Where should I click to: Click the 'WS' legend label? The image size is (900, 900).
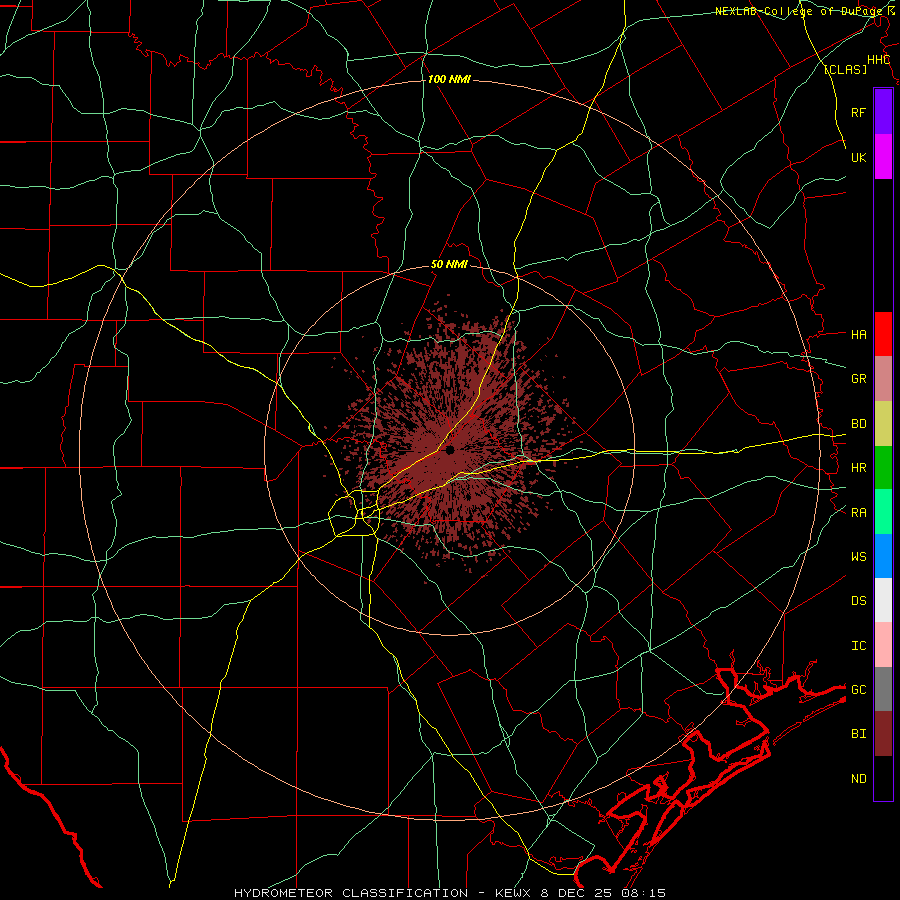point(859,556)
